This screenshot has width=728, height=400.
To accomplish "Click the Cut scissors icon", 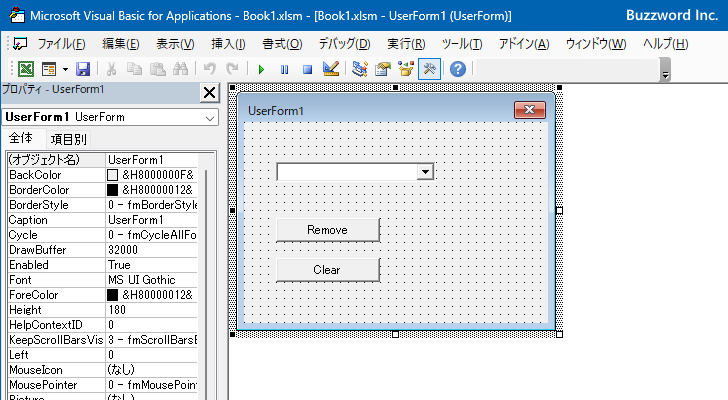I will 111,69.
